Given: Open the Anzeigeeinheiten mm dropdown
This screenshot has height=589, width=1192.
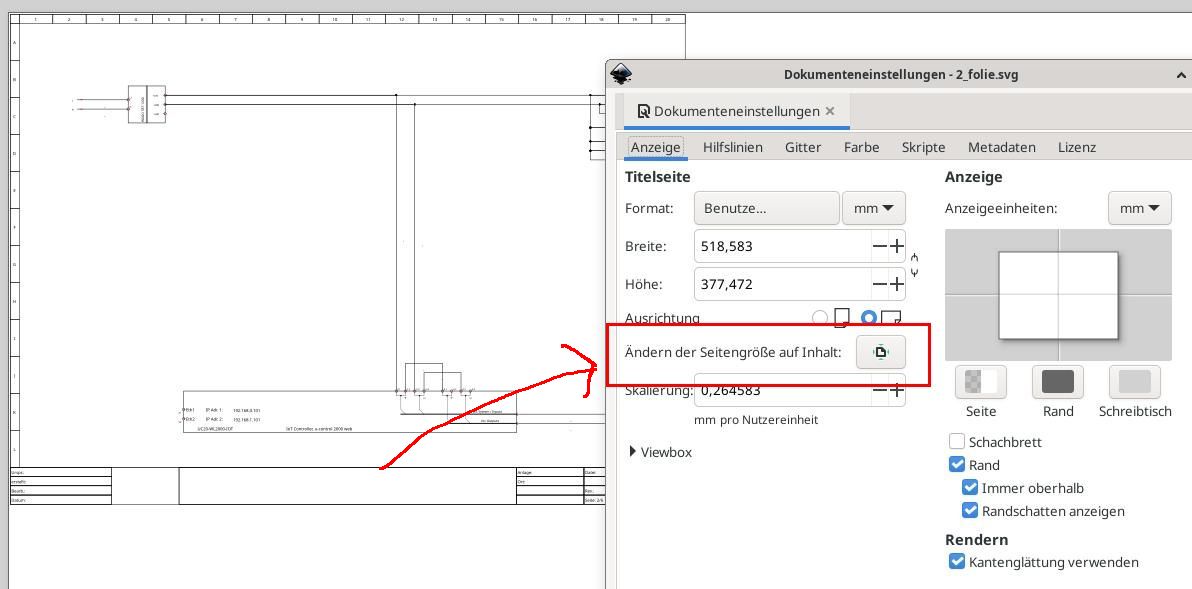Looking at the screenshot, I should point(1140,208).
